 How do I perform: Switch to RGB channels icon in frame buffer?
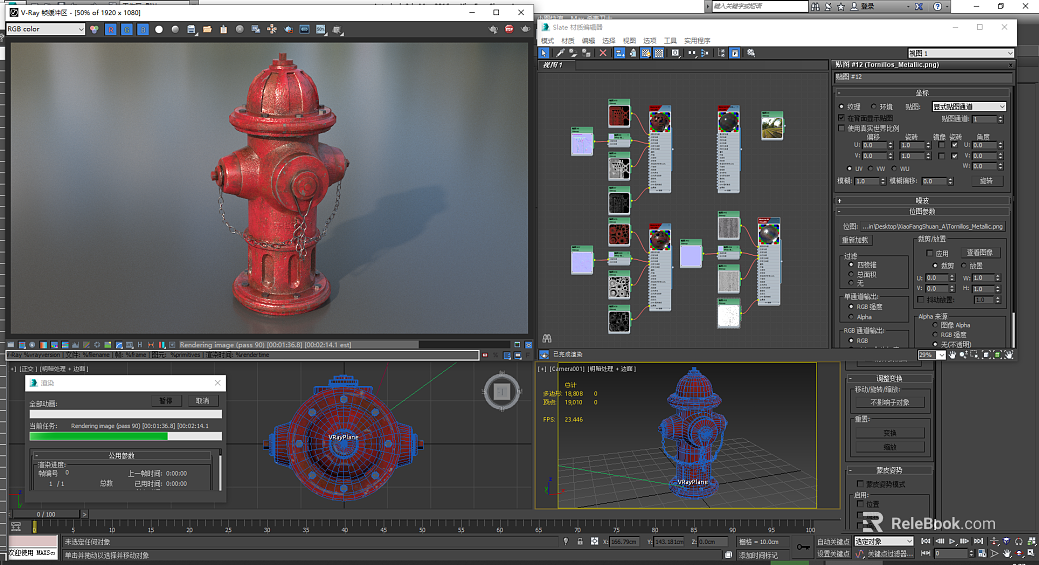coord(94,29)
